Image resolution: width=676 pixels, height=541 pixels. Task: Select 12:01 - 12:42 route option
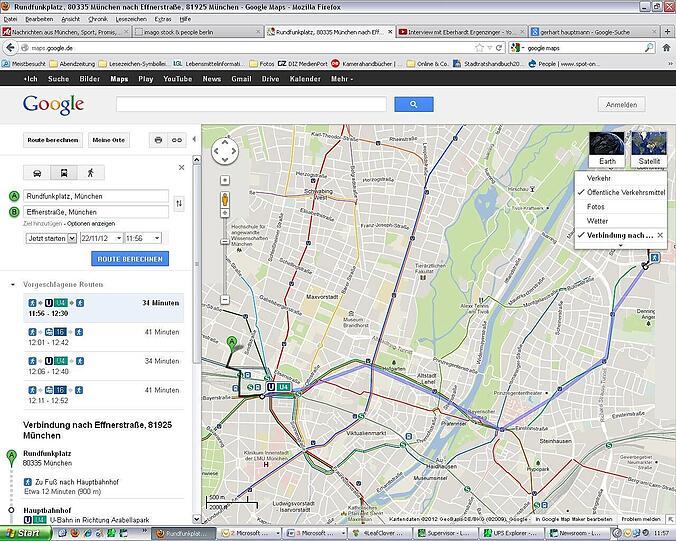[103, 337]
